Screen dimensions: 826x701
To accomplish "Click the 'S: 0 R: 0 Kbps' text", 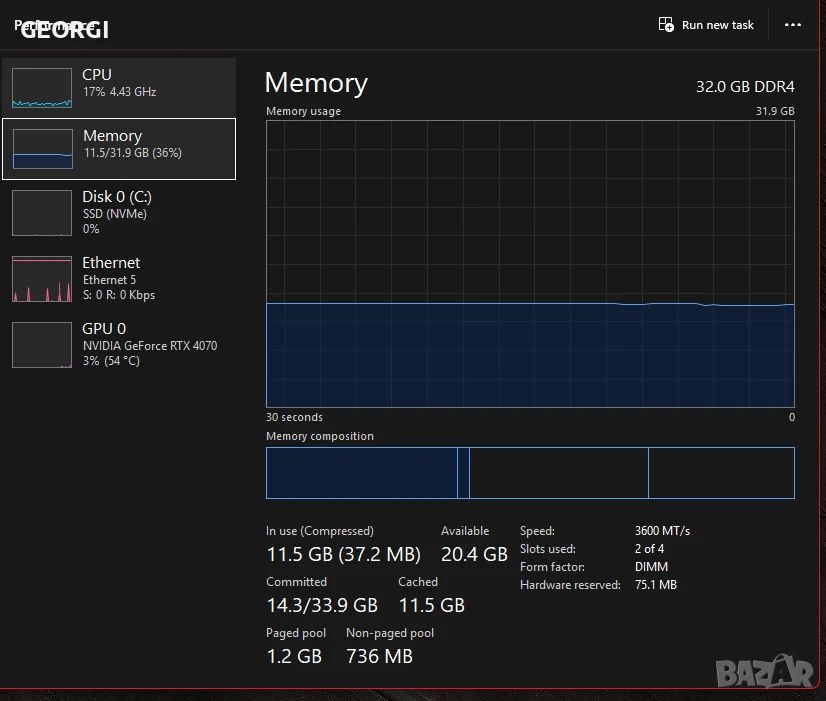I will (119, 295).
